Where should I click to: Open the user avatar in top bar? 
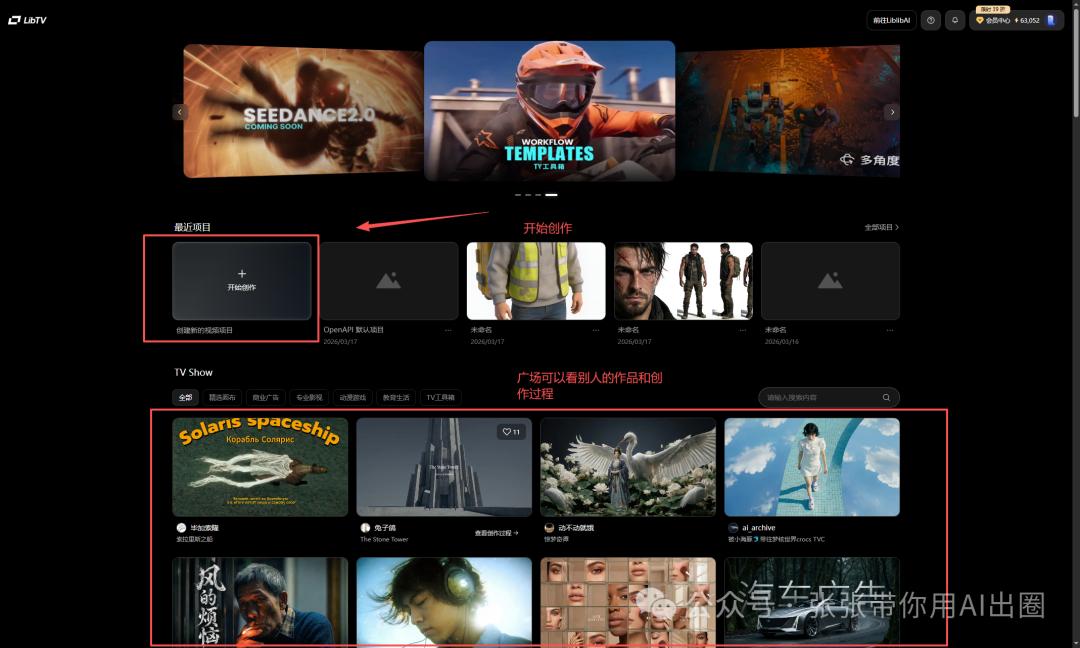pyautogui.click(x=1050, y=20)
